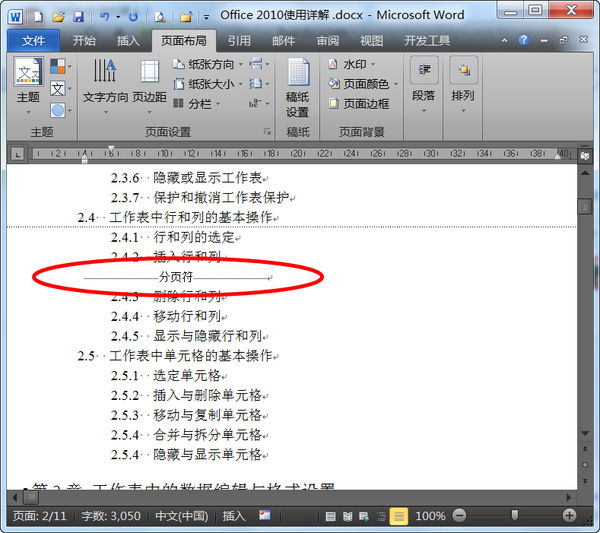Click the print preview icon in the title bar
600x533 pixels.
160,16
